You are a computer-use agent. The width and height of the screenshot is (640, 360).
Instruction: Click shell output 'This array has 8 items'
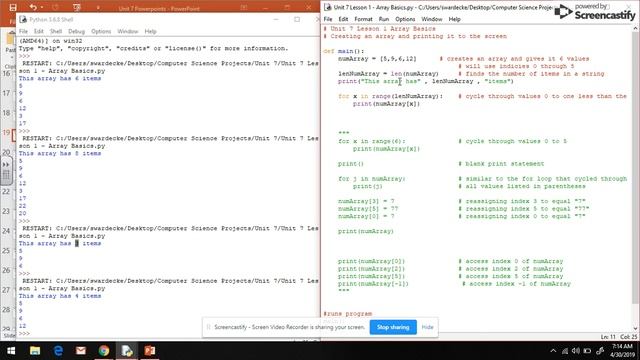tap(60, 153)
